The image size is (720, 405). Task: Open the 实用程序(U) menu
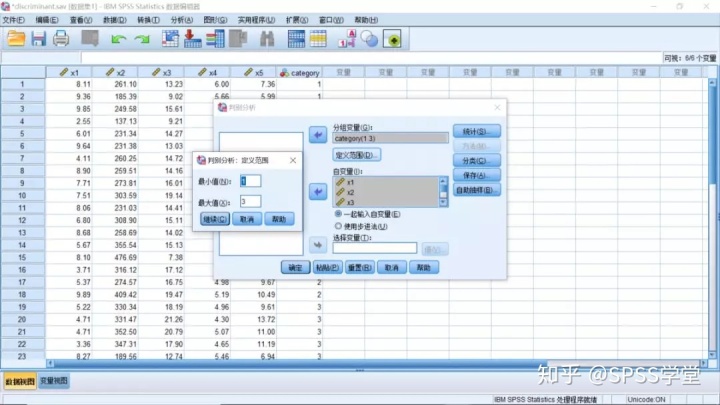pos(256,20)
